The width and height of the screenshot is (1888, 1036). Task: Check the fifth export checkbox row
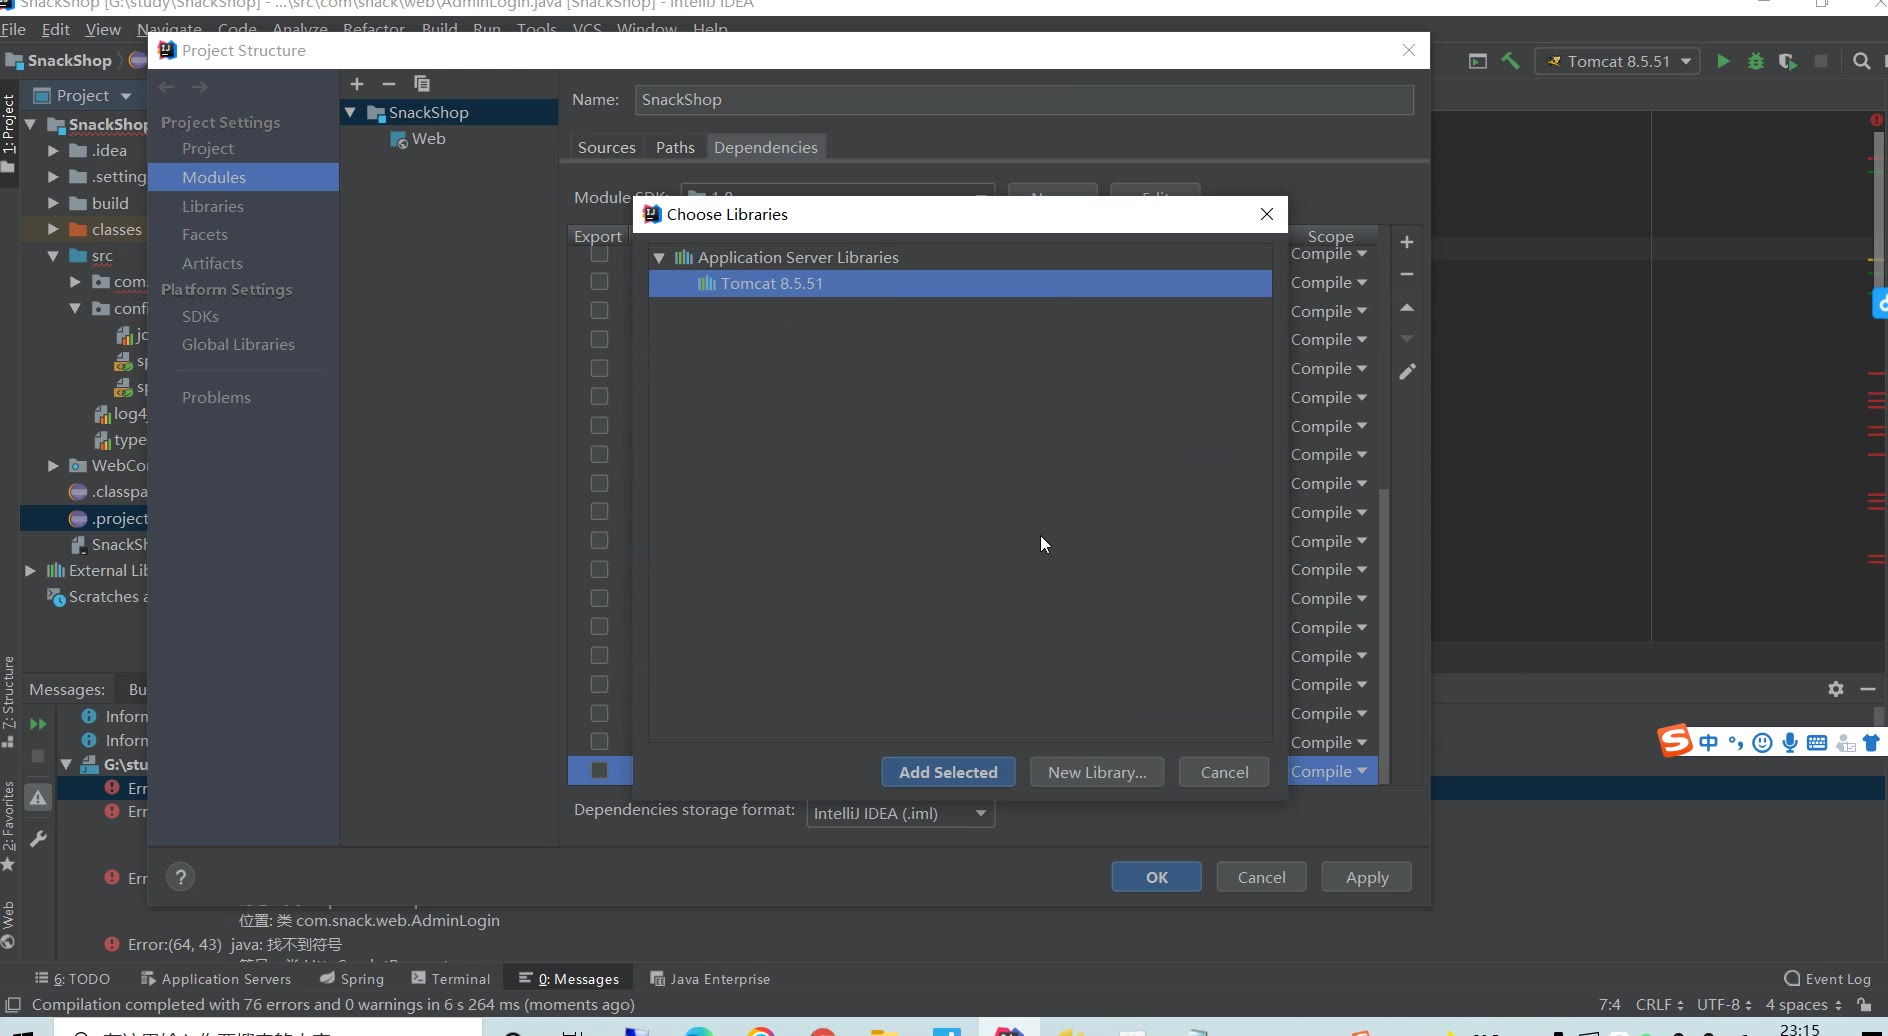[599, 368]
